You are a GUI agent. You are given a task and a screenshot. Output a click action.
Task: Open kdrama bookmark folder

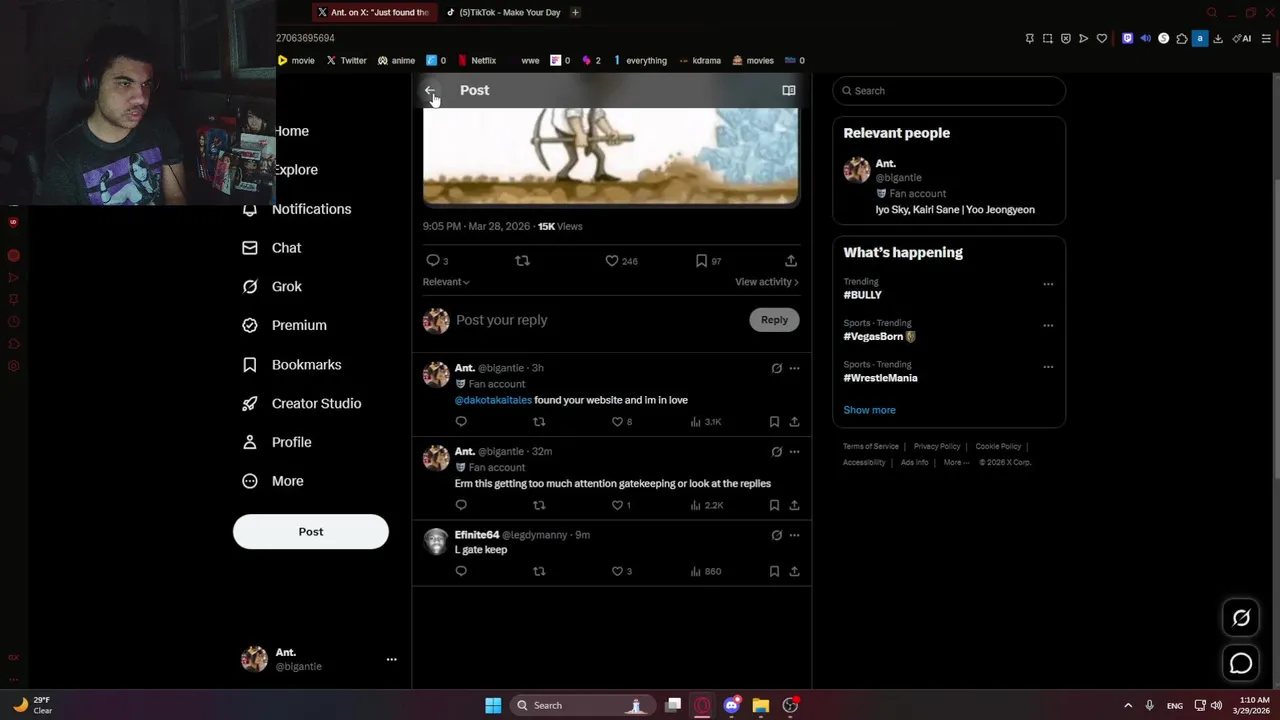click(700, 60)
